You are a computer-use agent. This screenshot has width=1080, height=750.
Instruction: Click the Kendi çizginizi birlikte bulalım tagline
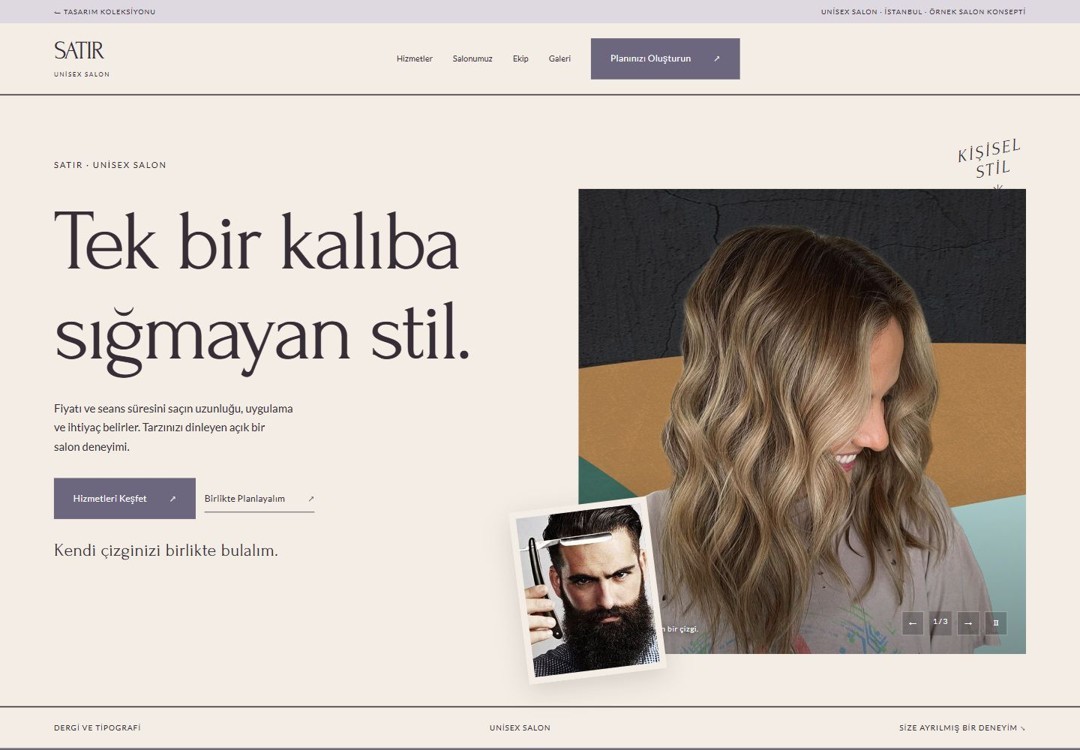pos(166,550)
